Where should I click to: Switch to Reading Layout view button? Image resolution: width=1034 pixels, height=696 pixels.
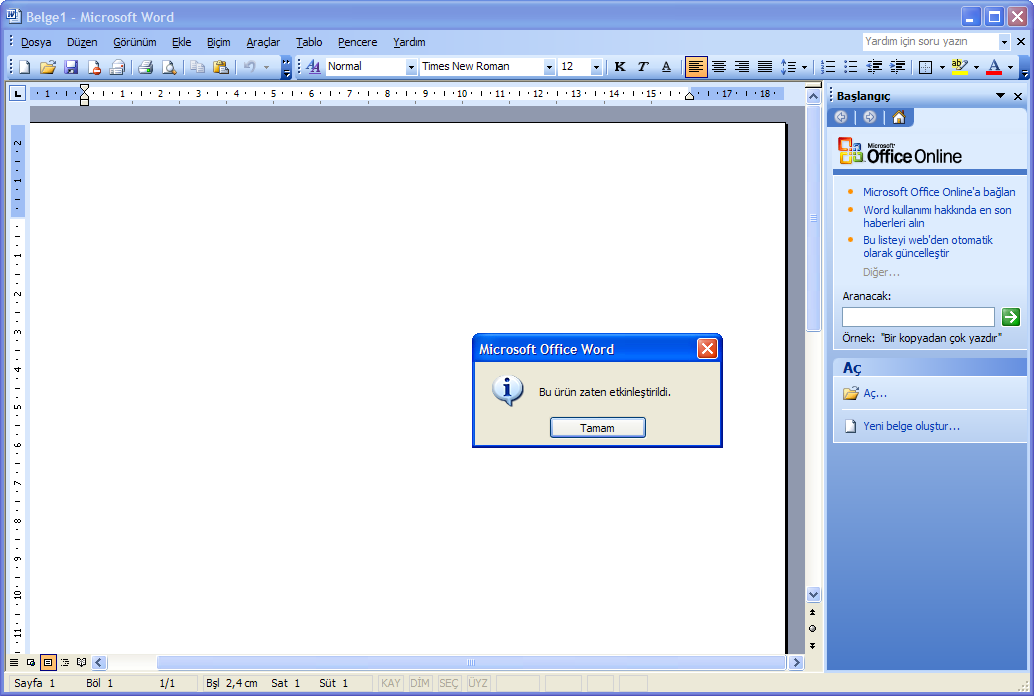(82, 662)
